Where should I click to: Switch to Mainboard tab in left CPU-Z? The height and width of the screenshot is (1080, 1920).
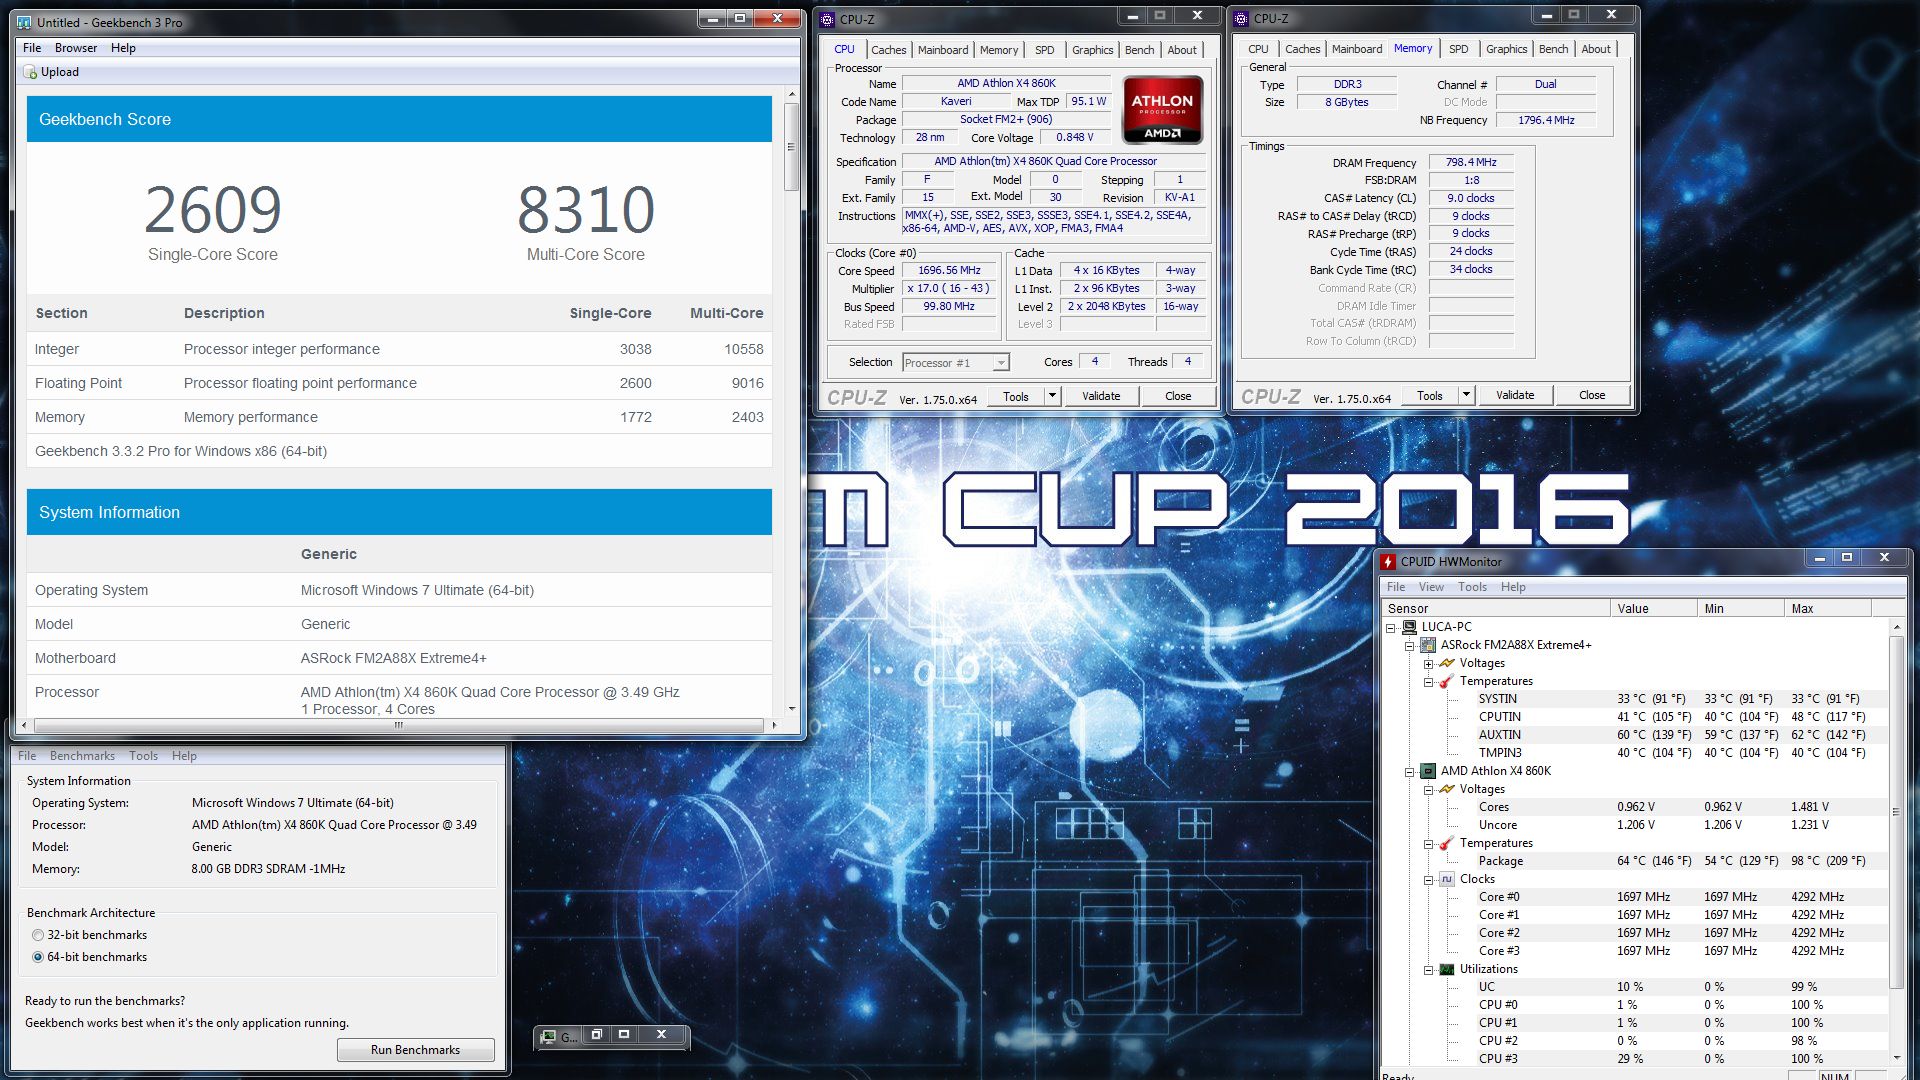click(943, 50)
